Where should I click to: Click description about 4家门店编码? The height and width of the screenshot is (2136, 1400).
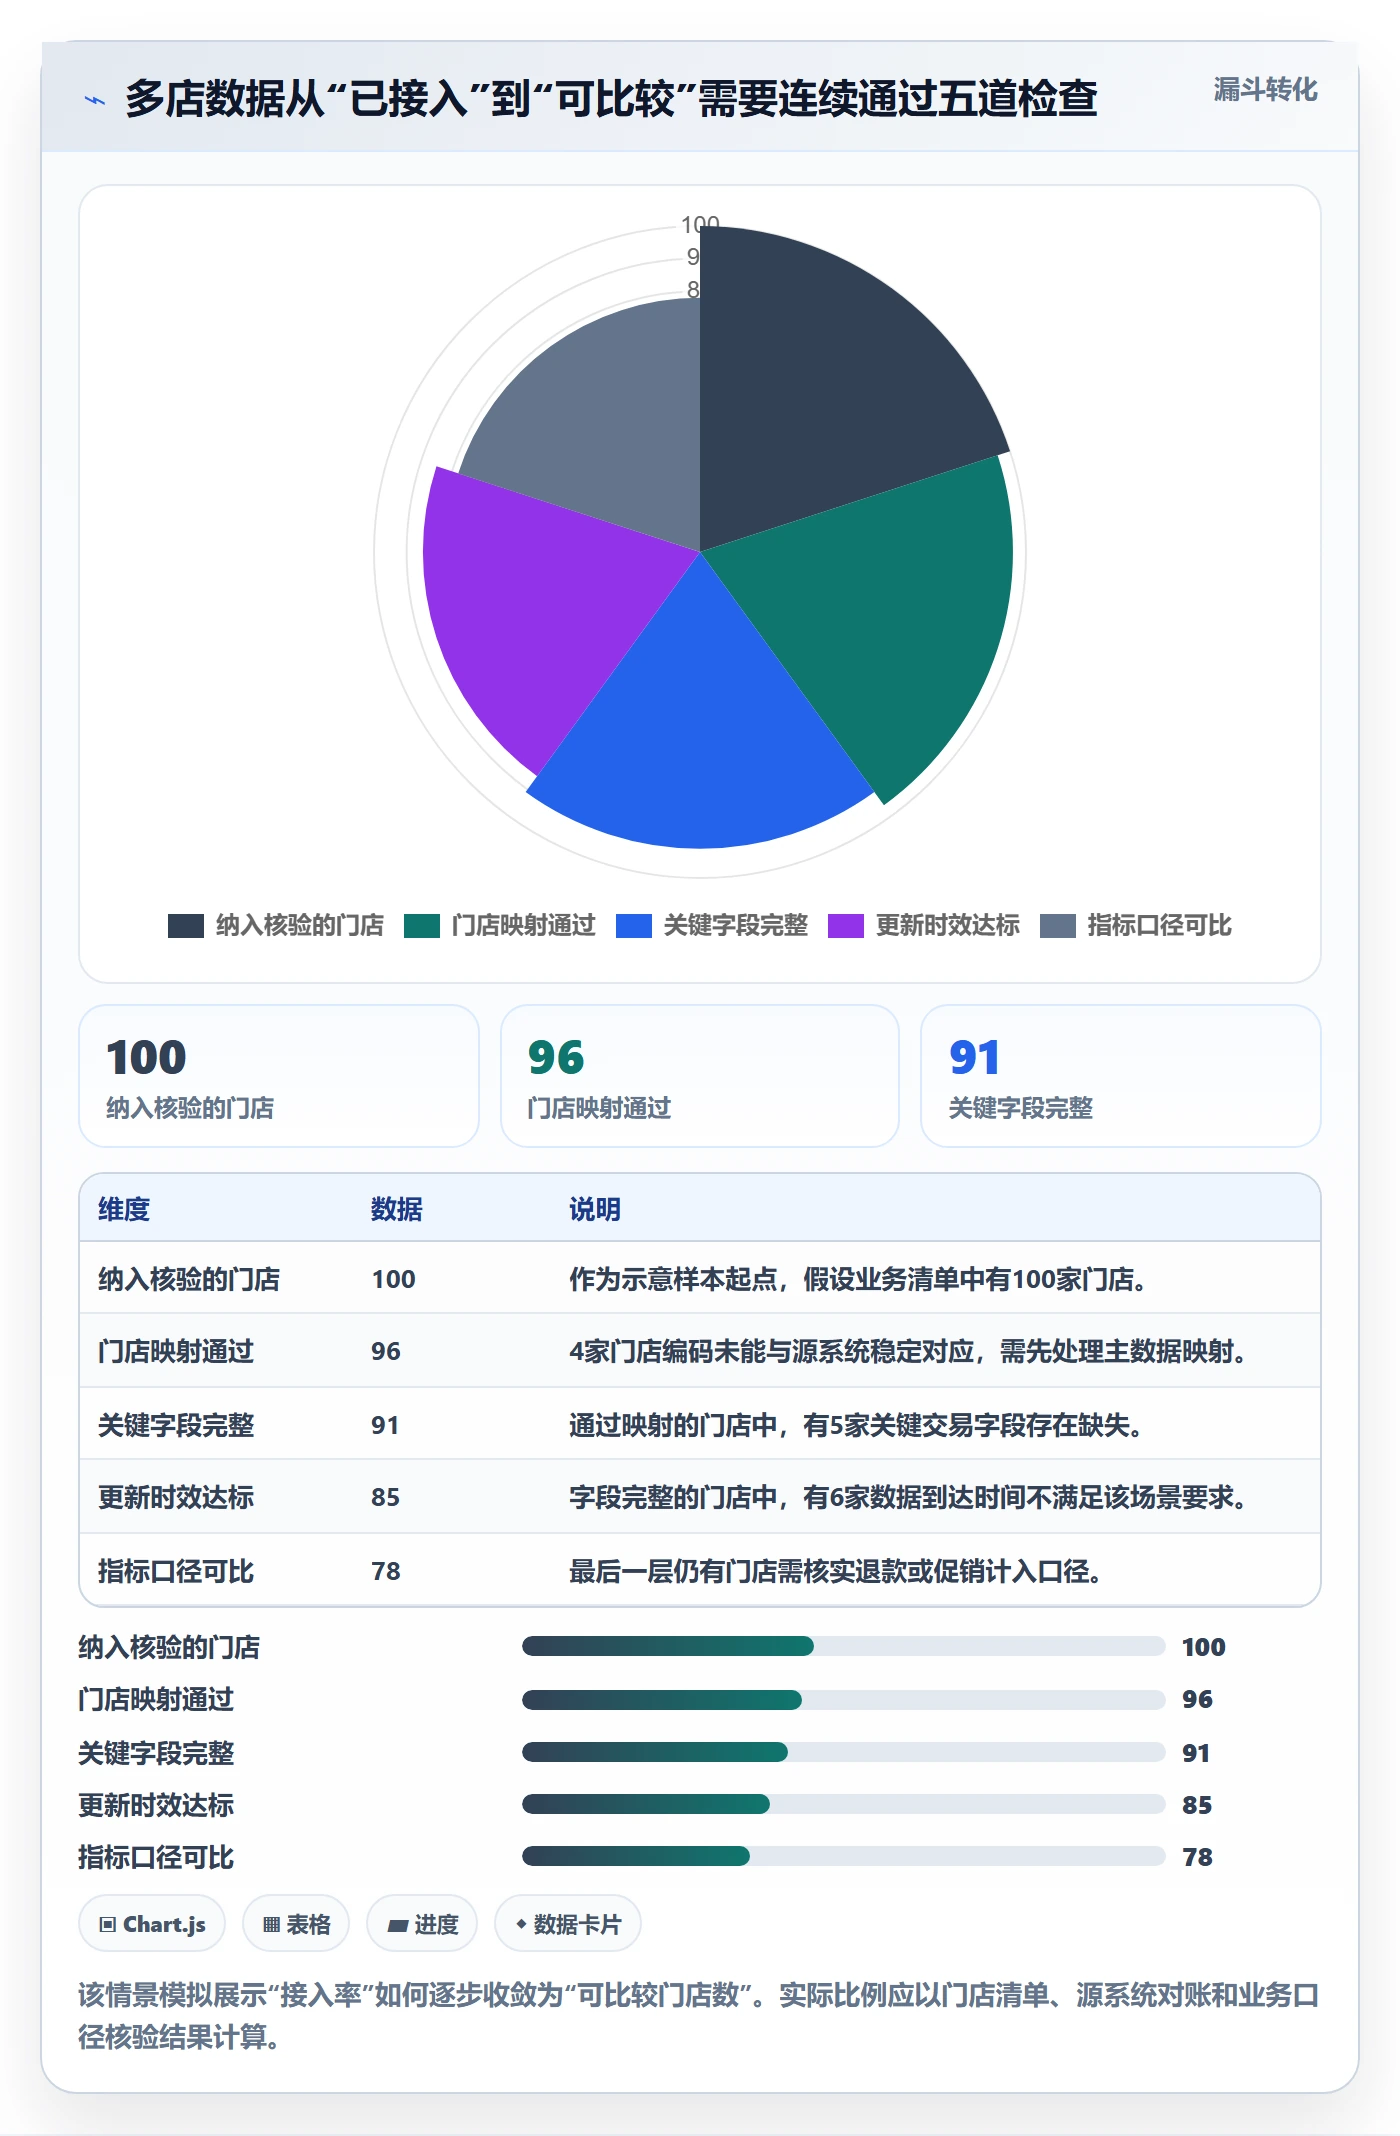[908, 1351]
